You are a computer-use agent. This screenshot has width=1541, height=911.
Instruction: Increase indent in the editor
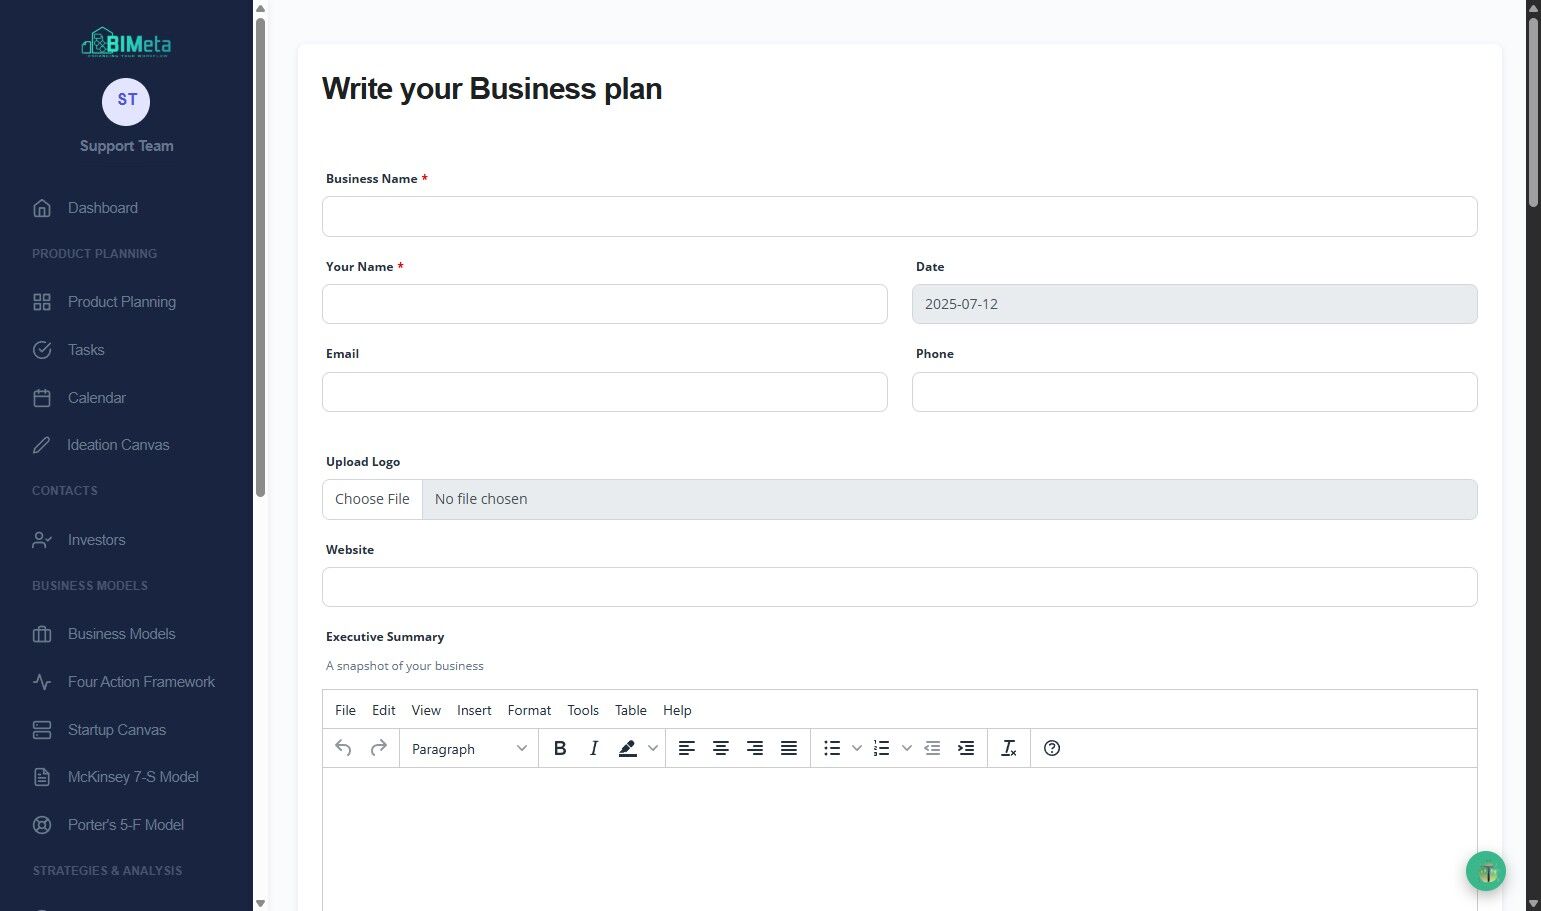[966, 748]
